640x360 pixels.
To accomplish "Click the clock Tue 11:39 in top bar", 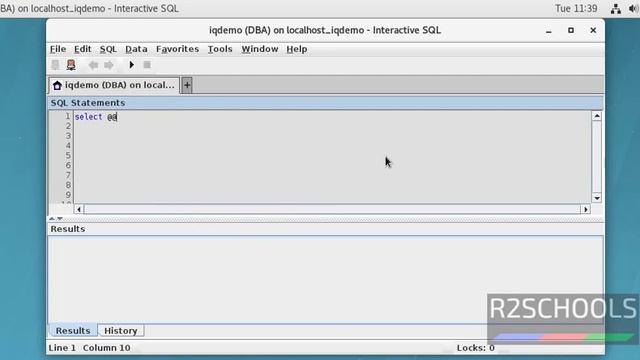I will point(576,8).
